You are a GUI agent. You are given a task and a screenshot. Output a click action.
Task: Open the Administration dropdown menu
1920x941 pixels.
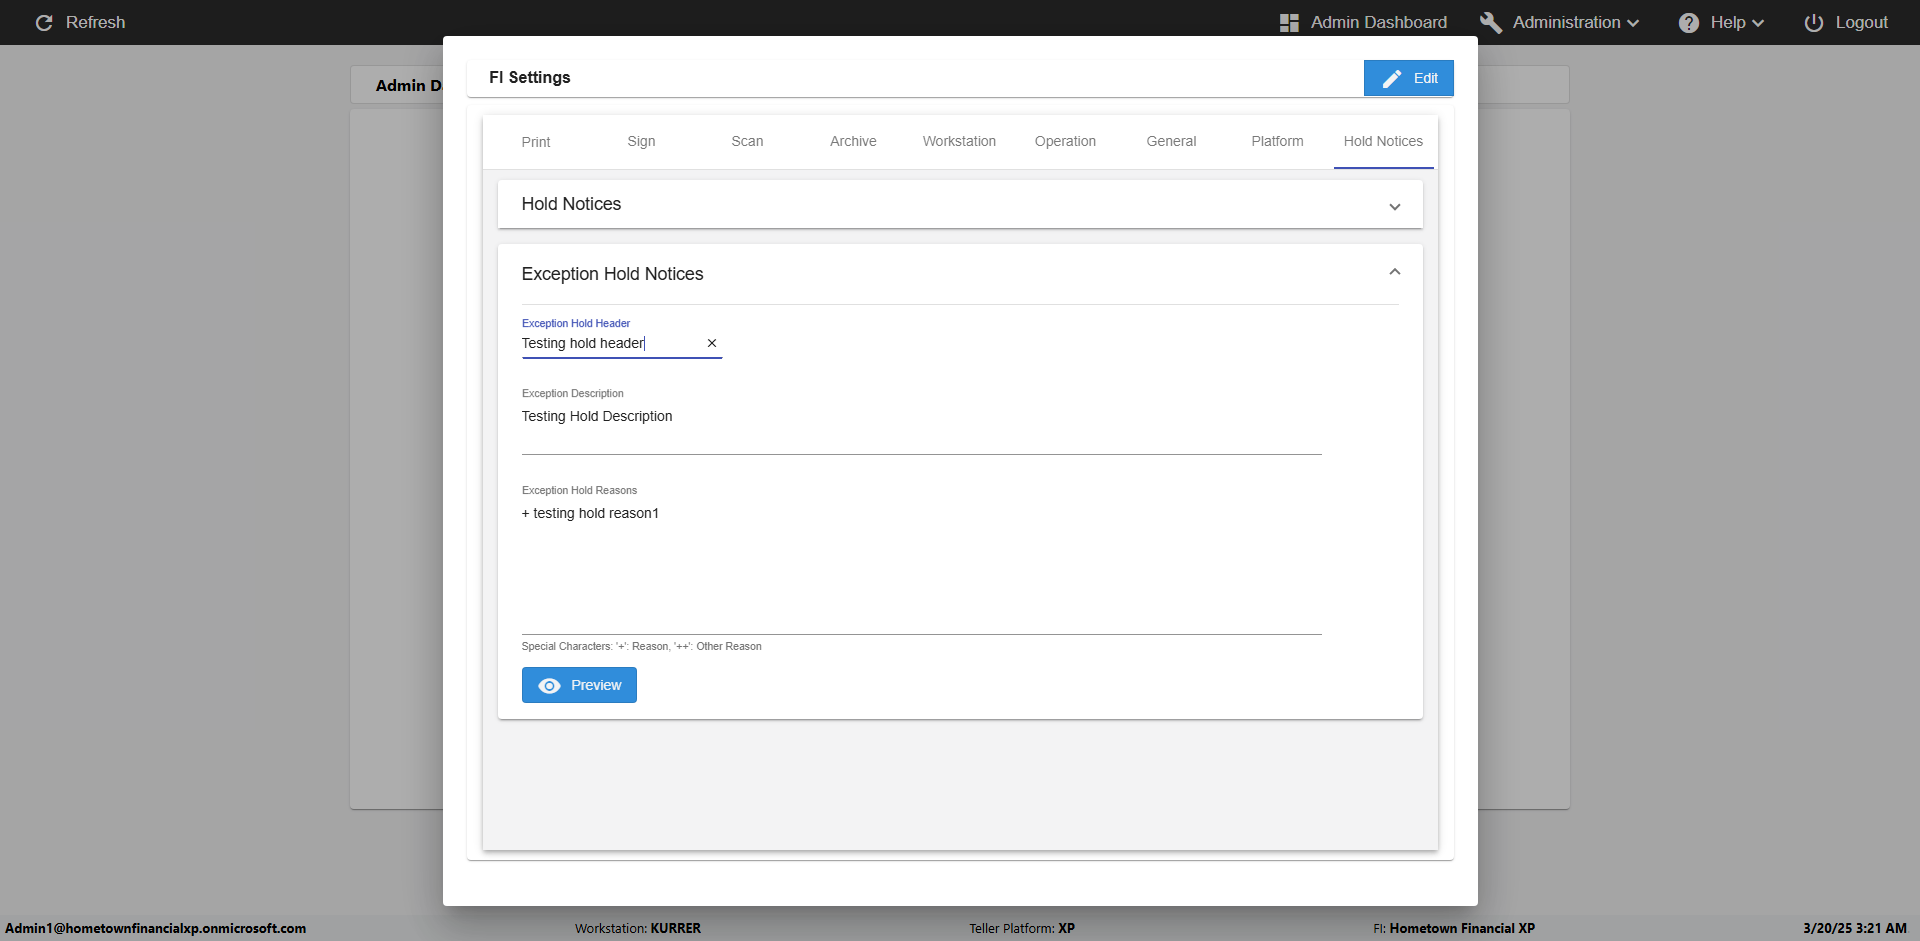point(1576,23)
